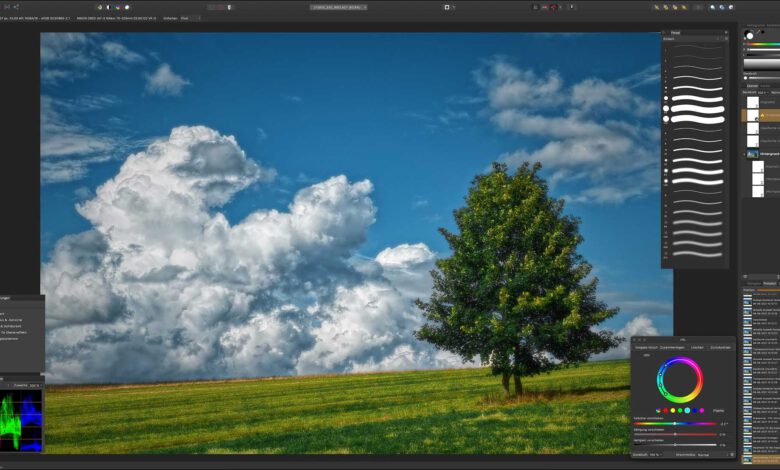Viewport: 780px width, 470px height.
Task: Select the all-colors multicolor channel dot
Action: coord(658,410)
